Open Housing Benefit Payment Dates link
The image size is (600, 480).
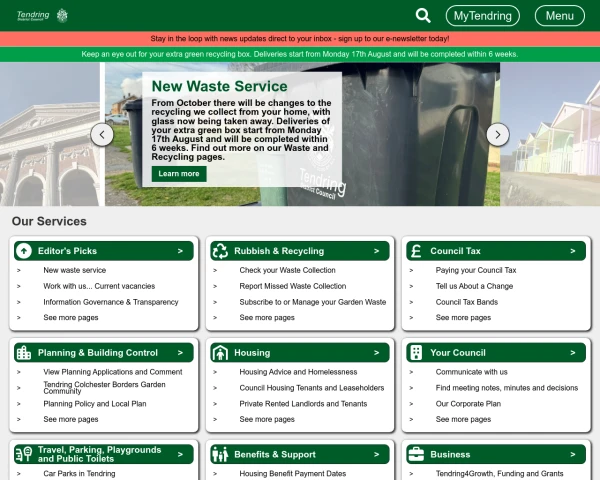293,473
